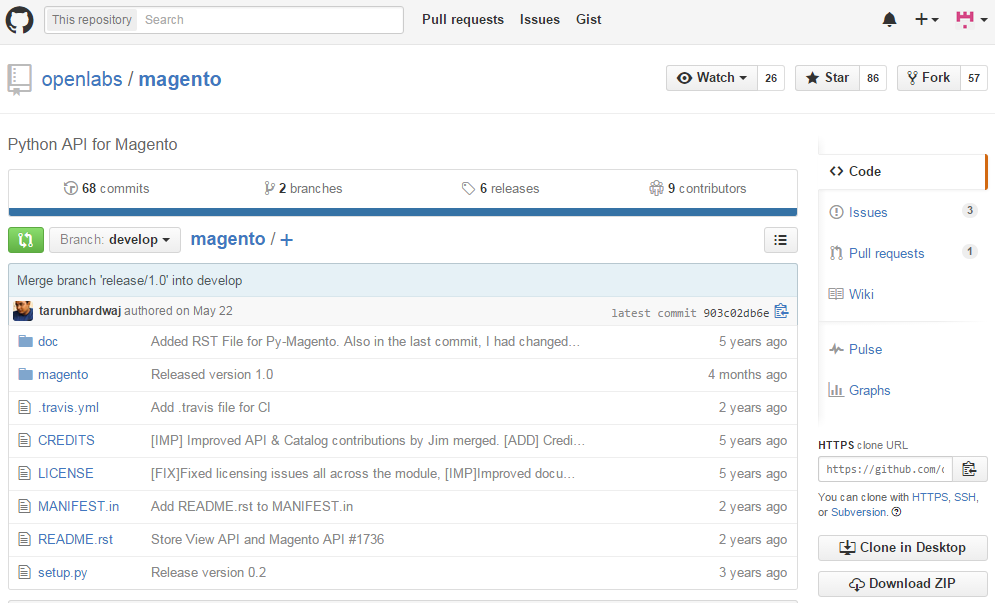Open the GitHub Octocat home logo
This screenshot has width=995, height=603.
tap(19, 20)
